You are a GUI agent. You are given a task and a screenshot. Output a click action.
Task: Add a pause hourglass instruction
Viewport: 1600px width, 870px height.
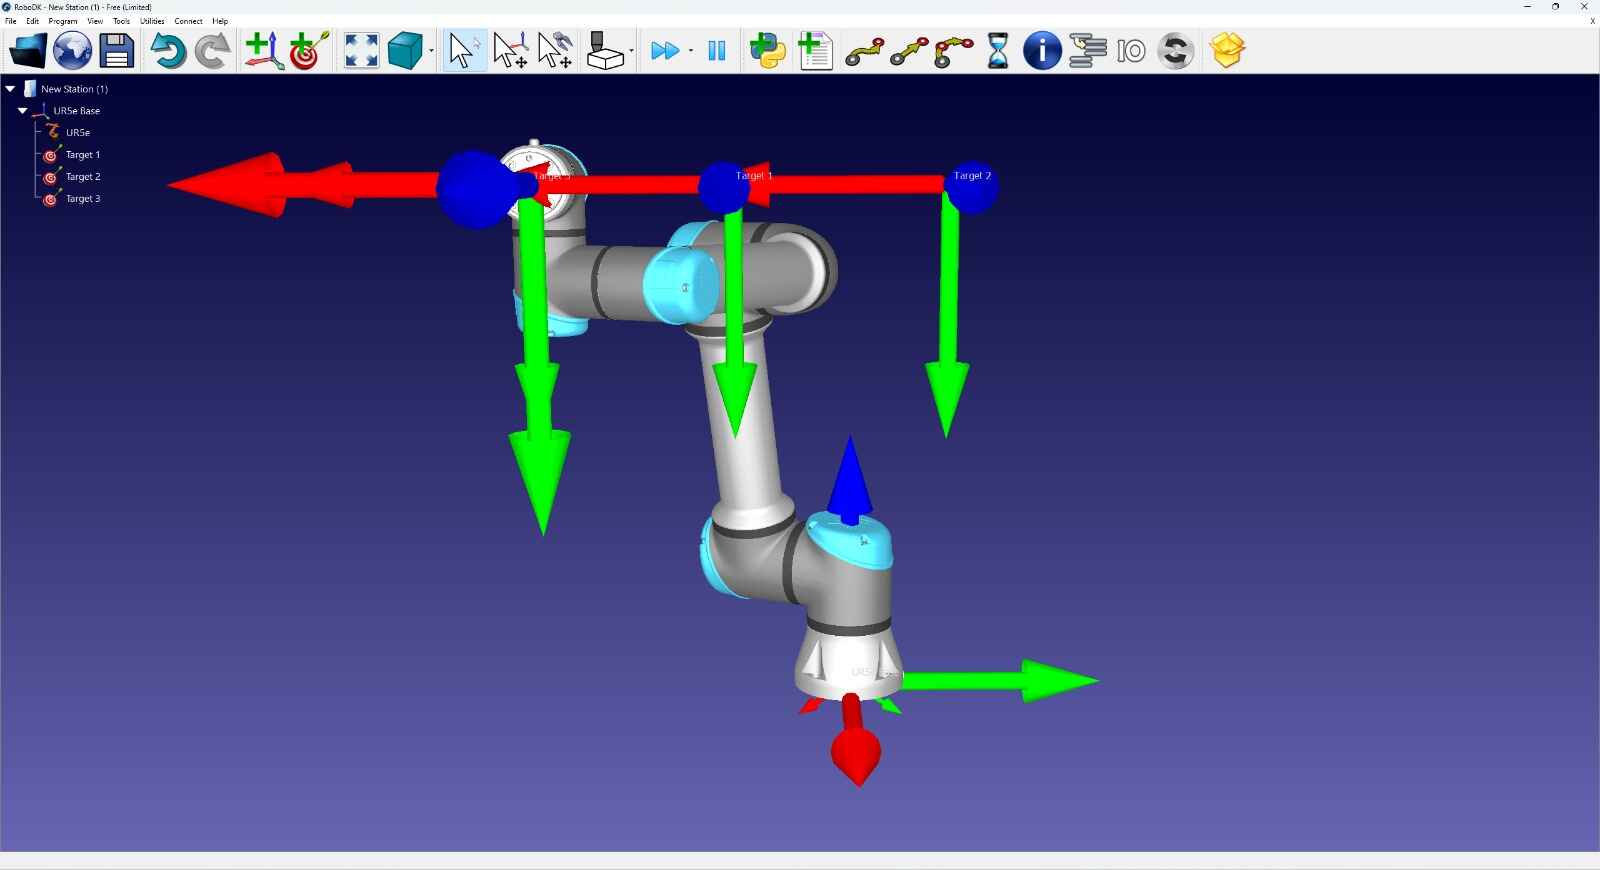point(998,51)
